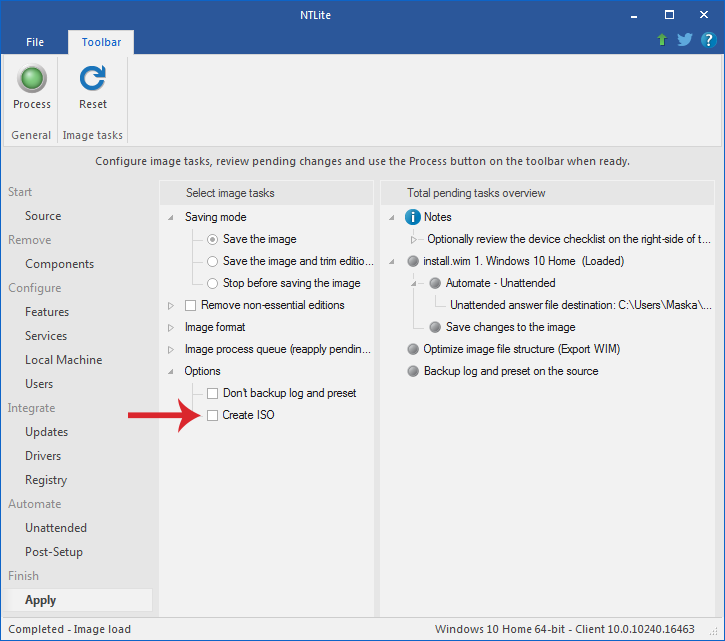Click the Unattended answer file destination row
The image size is (725, 641).
tap(581, 305)
